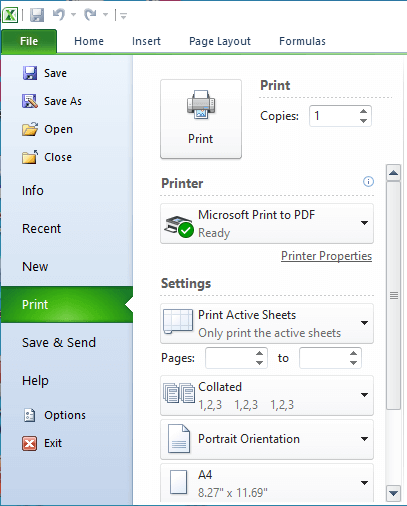Increase the ending page number

(x=353, y=353)
